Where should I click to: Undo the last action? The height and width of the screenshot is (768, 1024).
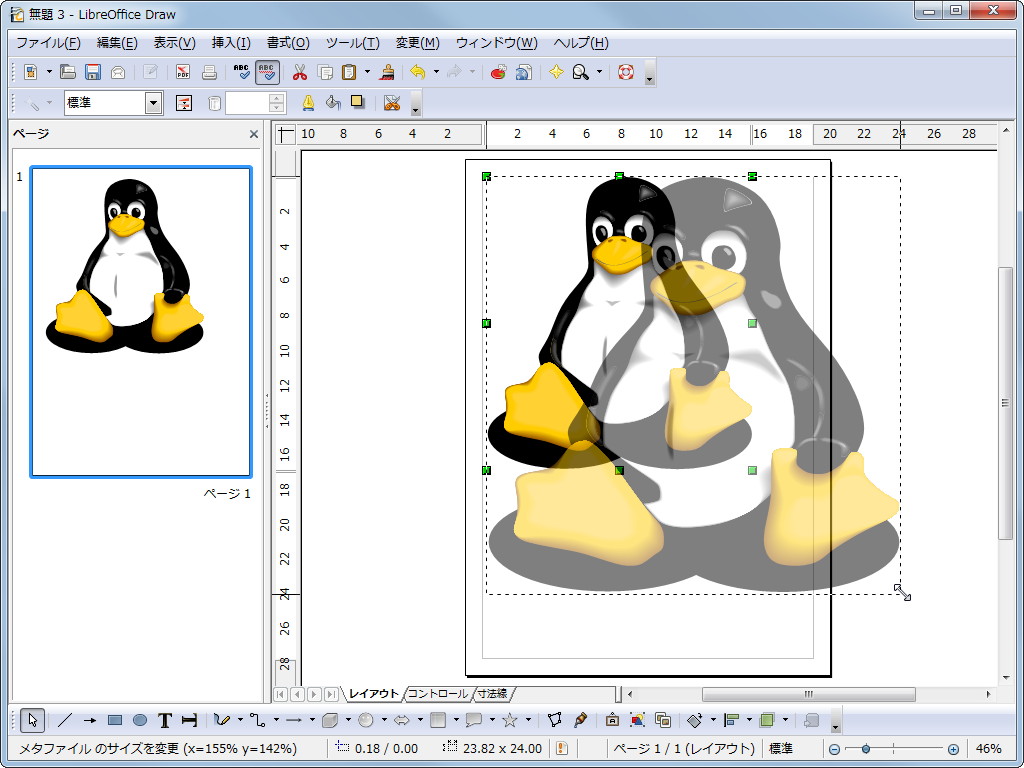pos(418,72)
